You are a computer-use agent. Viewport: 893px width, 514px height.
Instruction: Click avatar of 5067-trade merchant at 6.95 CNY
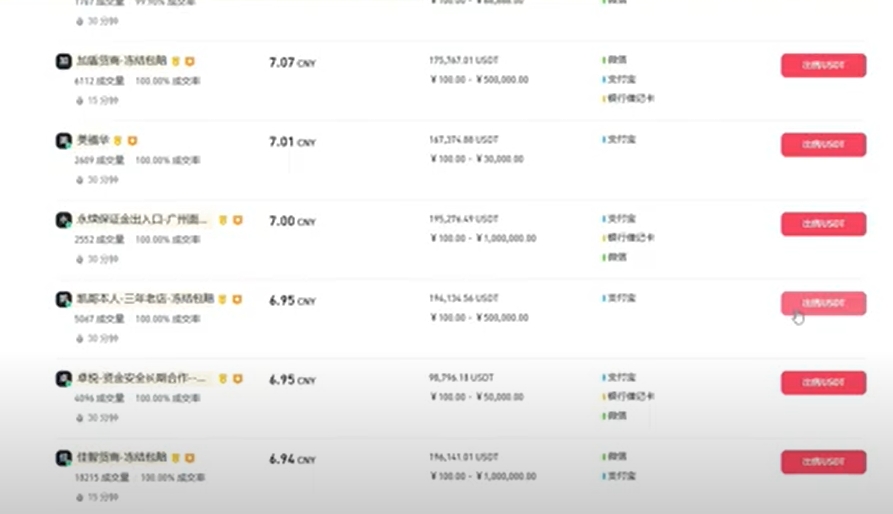(x=63, y=299)
